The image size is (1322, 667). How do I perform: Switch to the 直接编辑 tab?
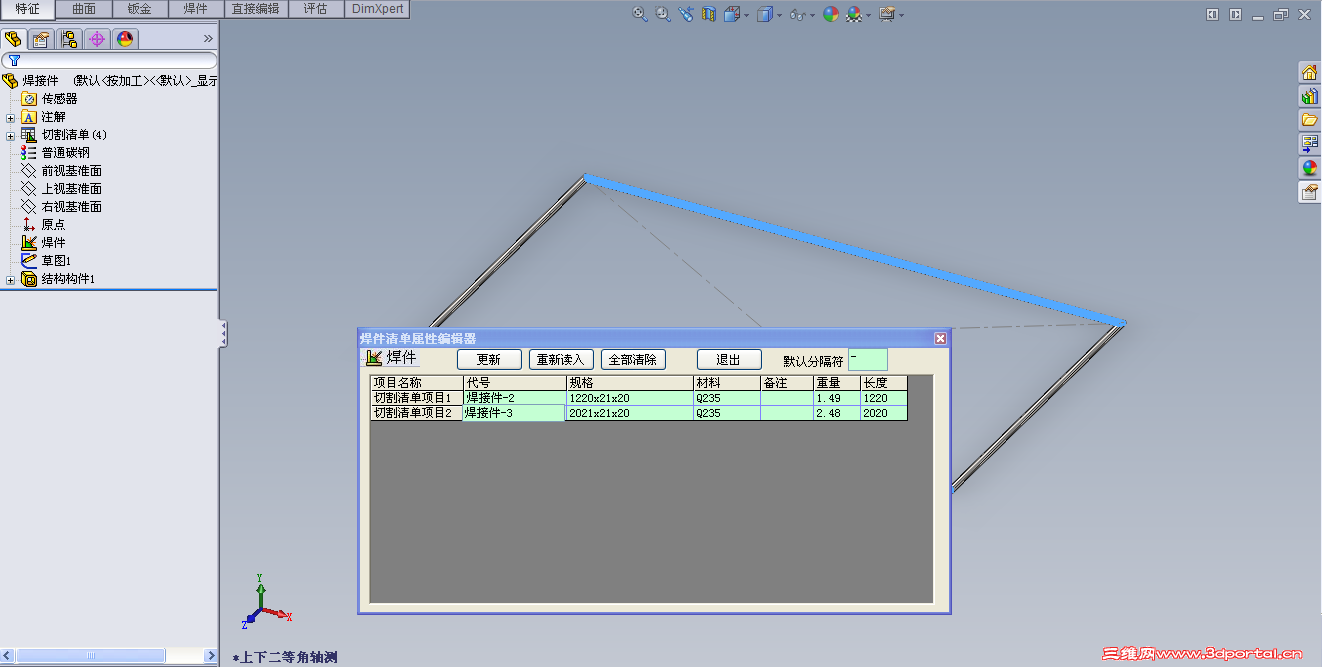click(255, 9)
